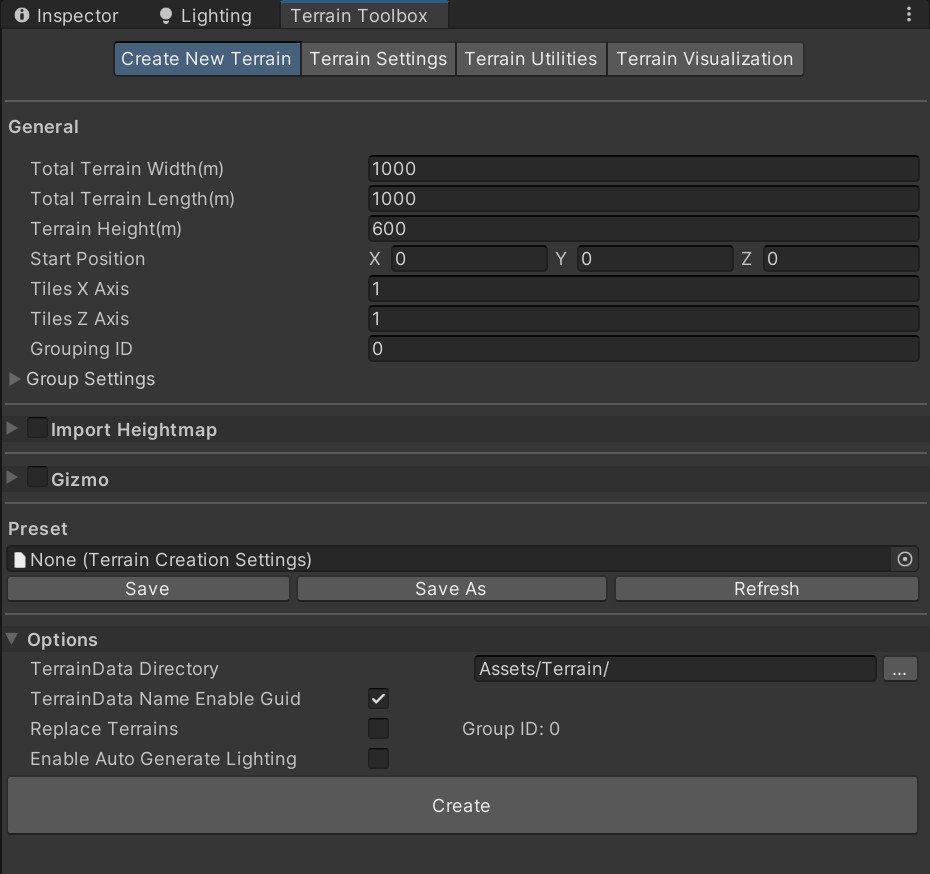Check the Replace Terrains option
Image resolution: width=930 pixels, height=874 pixels.
tap(378, 728)
